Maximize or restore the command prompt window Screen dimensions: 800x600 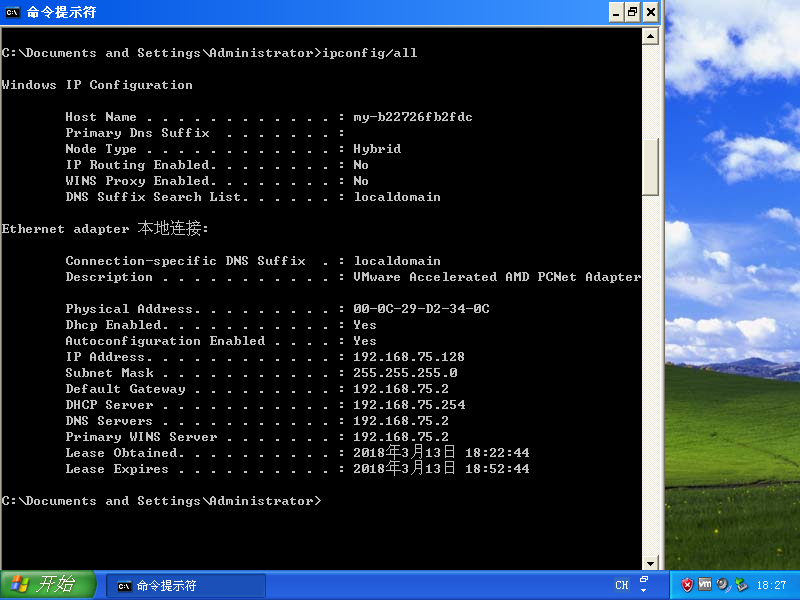pos(633,12)
